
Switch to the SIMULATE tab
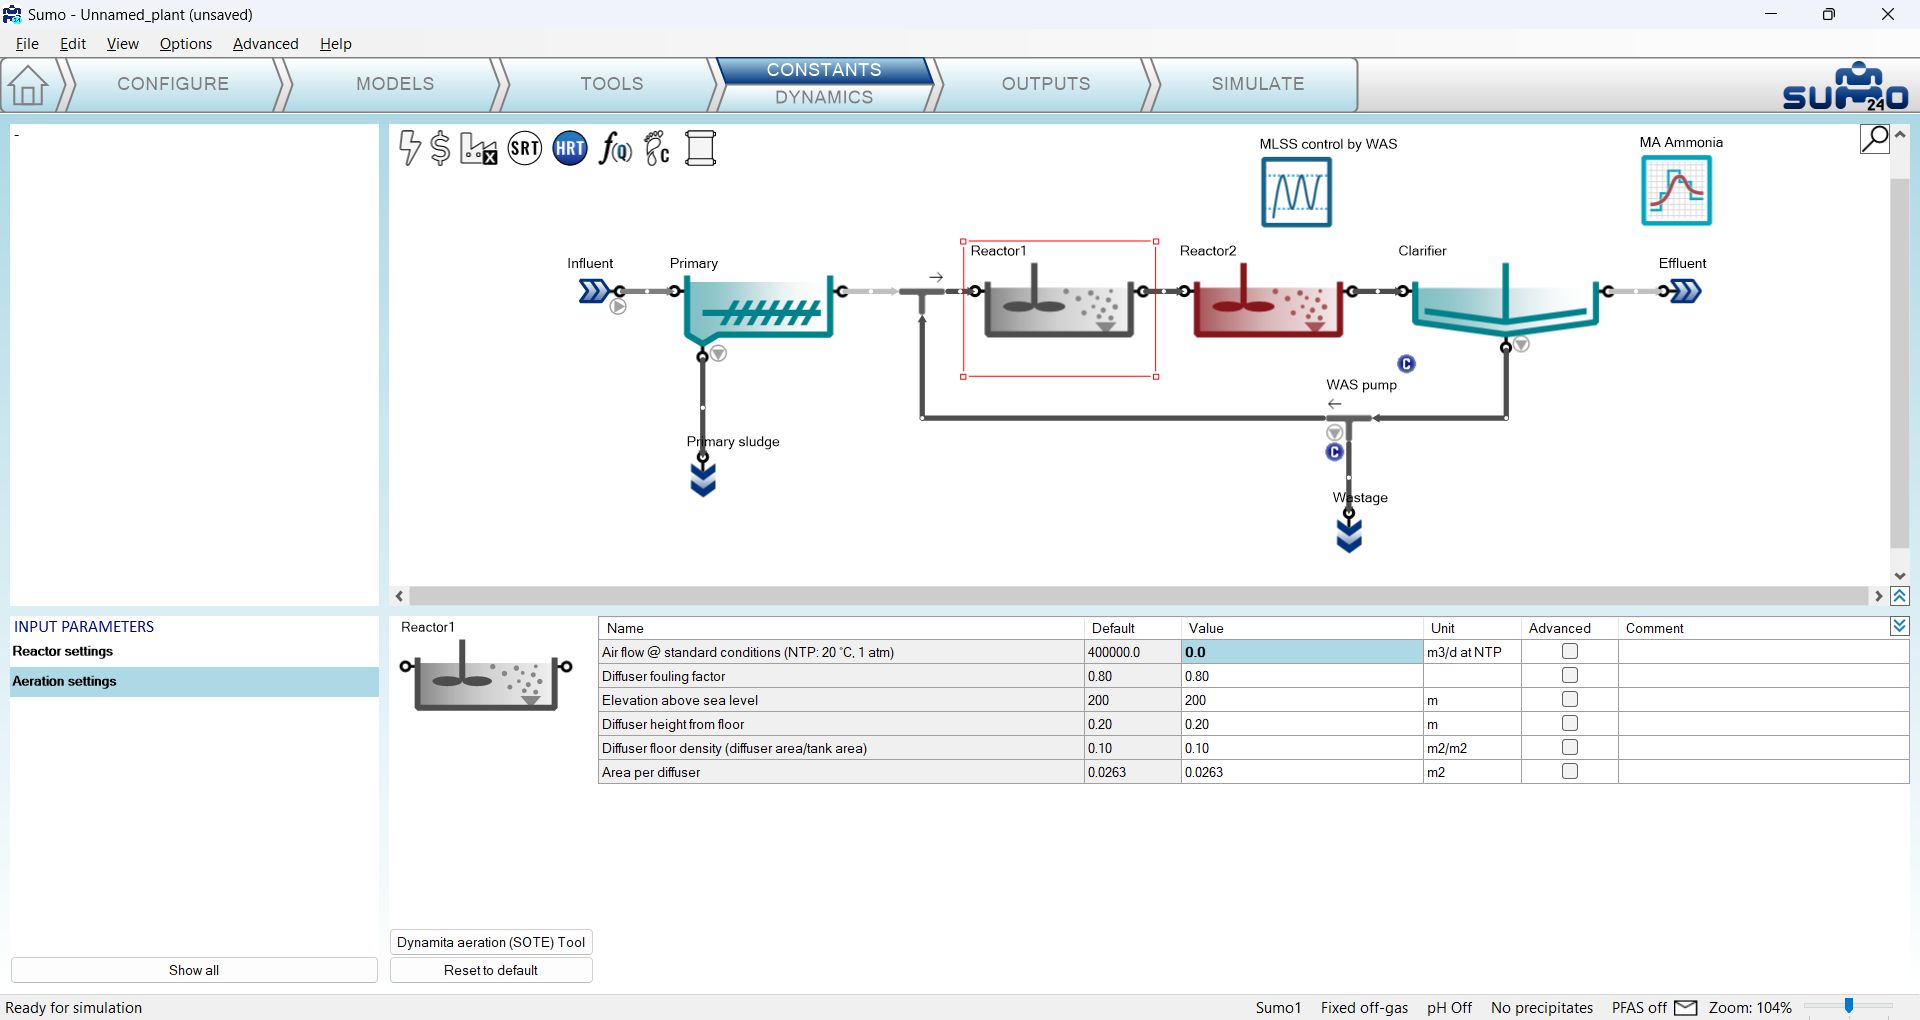[1258, 84]
